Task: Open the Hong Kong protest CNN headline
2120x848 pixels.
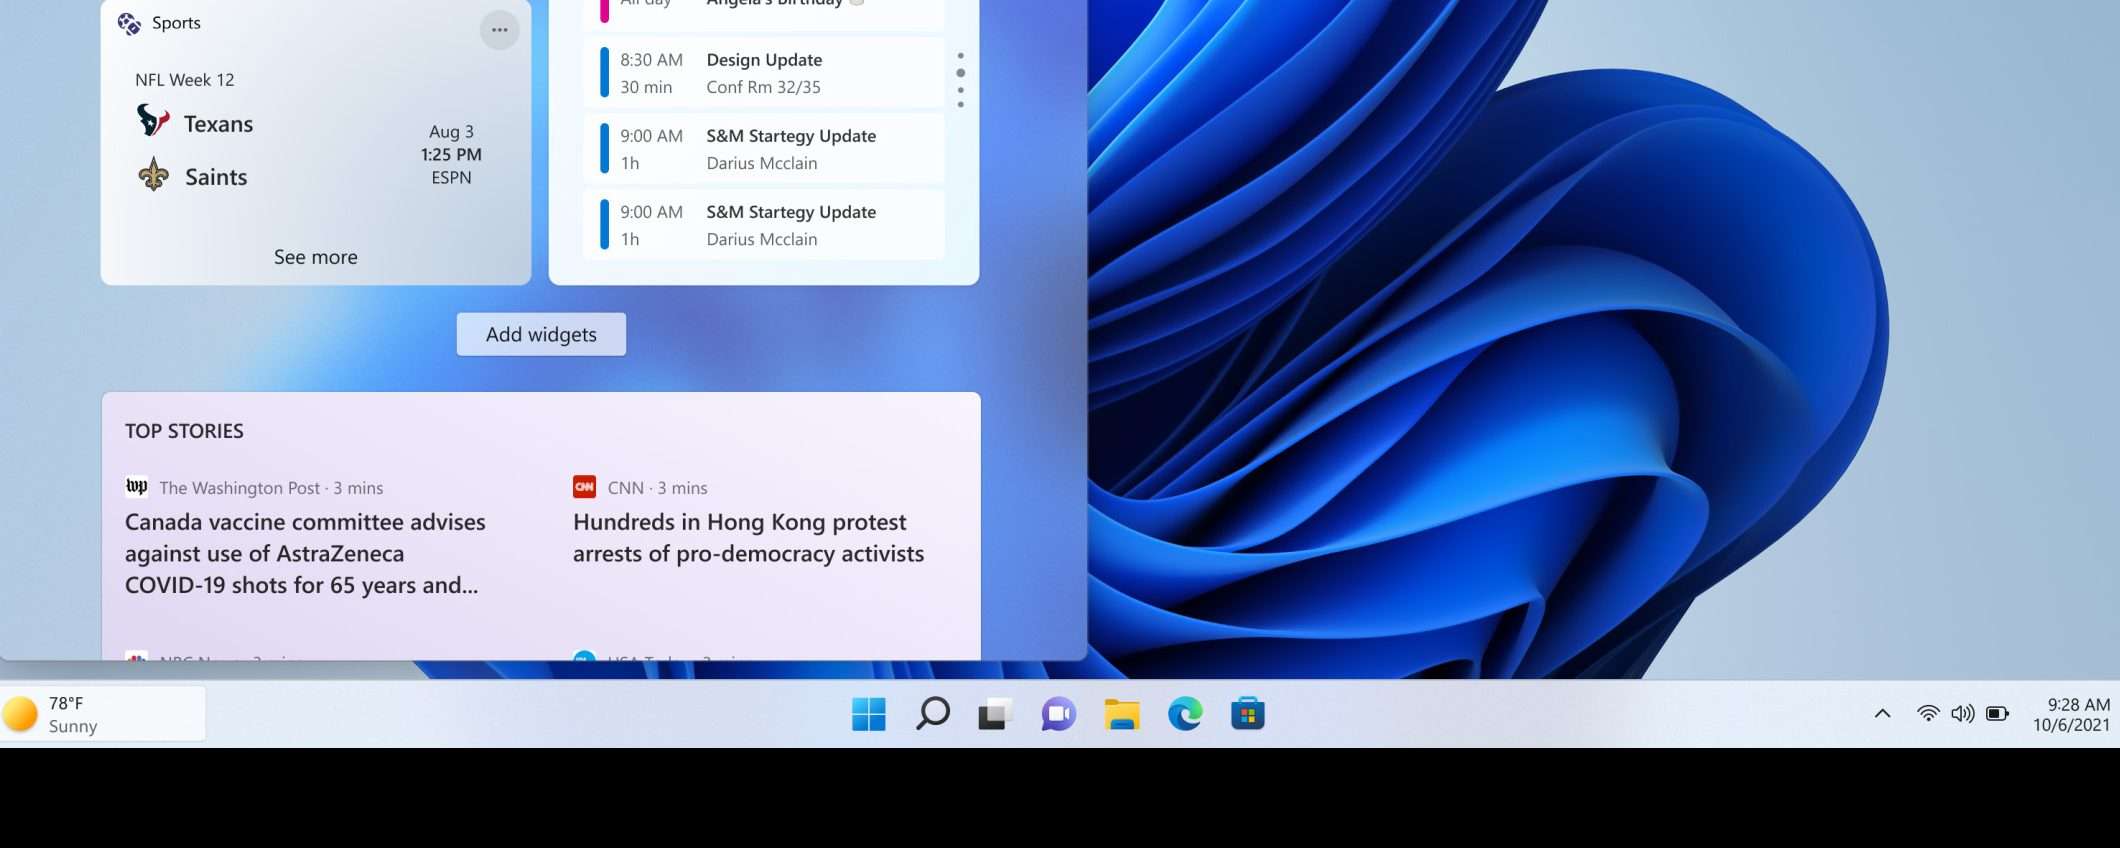Action: click(x=748, y=537)
